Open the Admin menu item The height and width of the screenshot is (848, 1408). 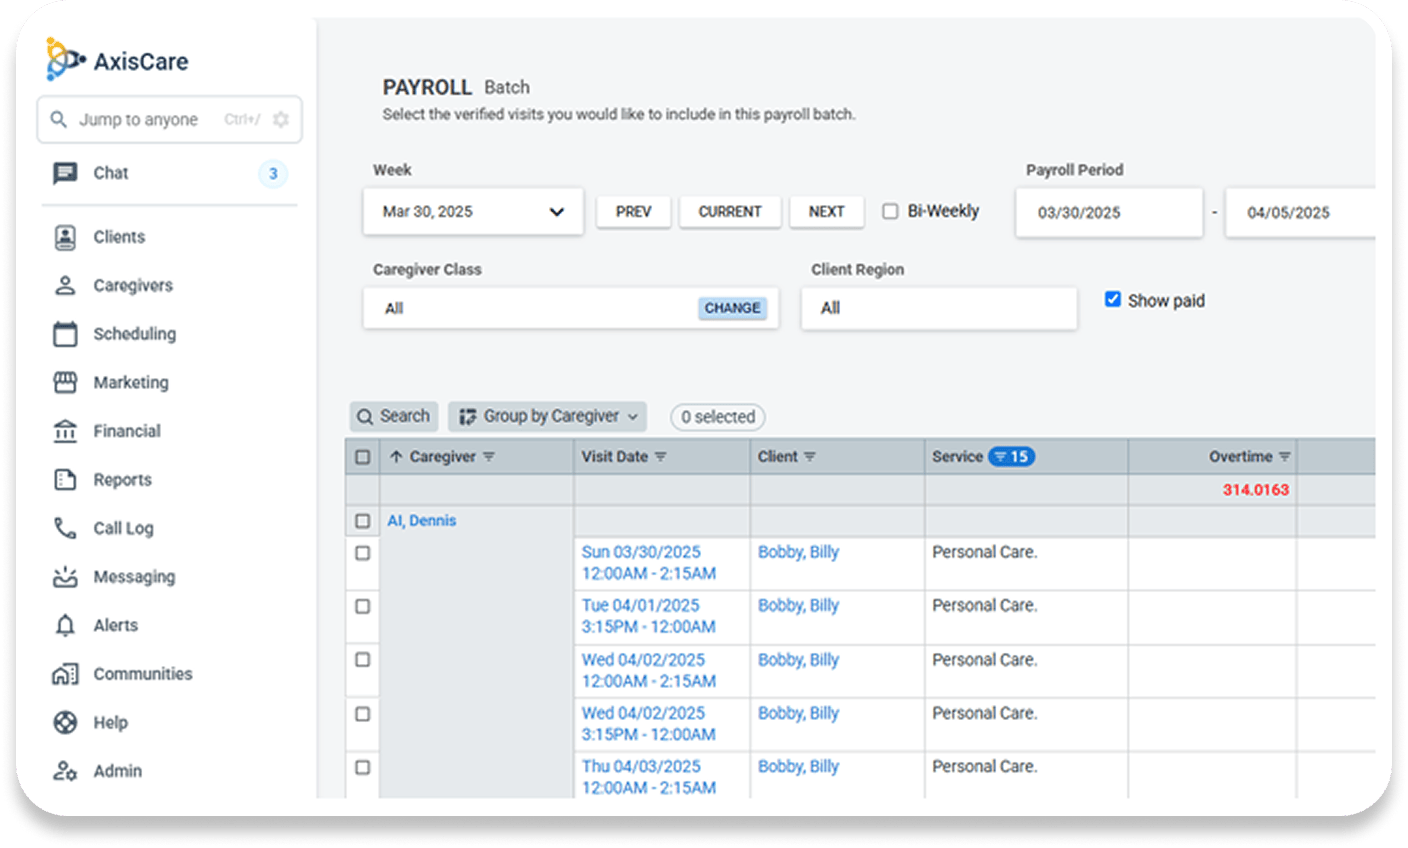coord(117,771)
